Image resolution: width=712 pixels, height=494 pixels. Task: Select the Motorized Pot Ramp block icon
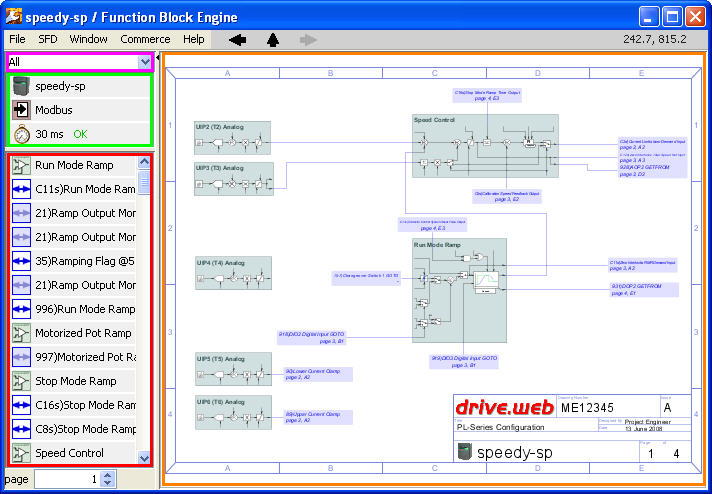21,333
